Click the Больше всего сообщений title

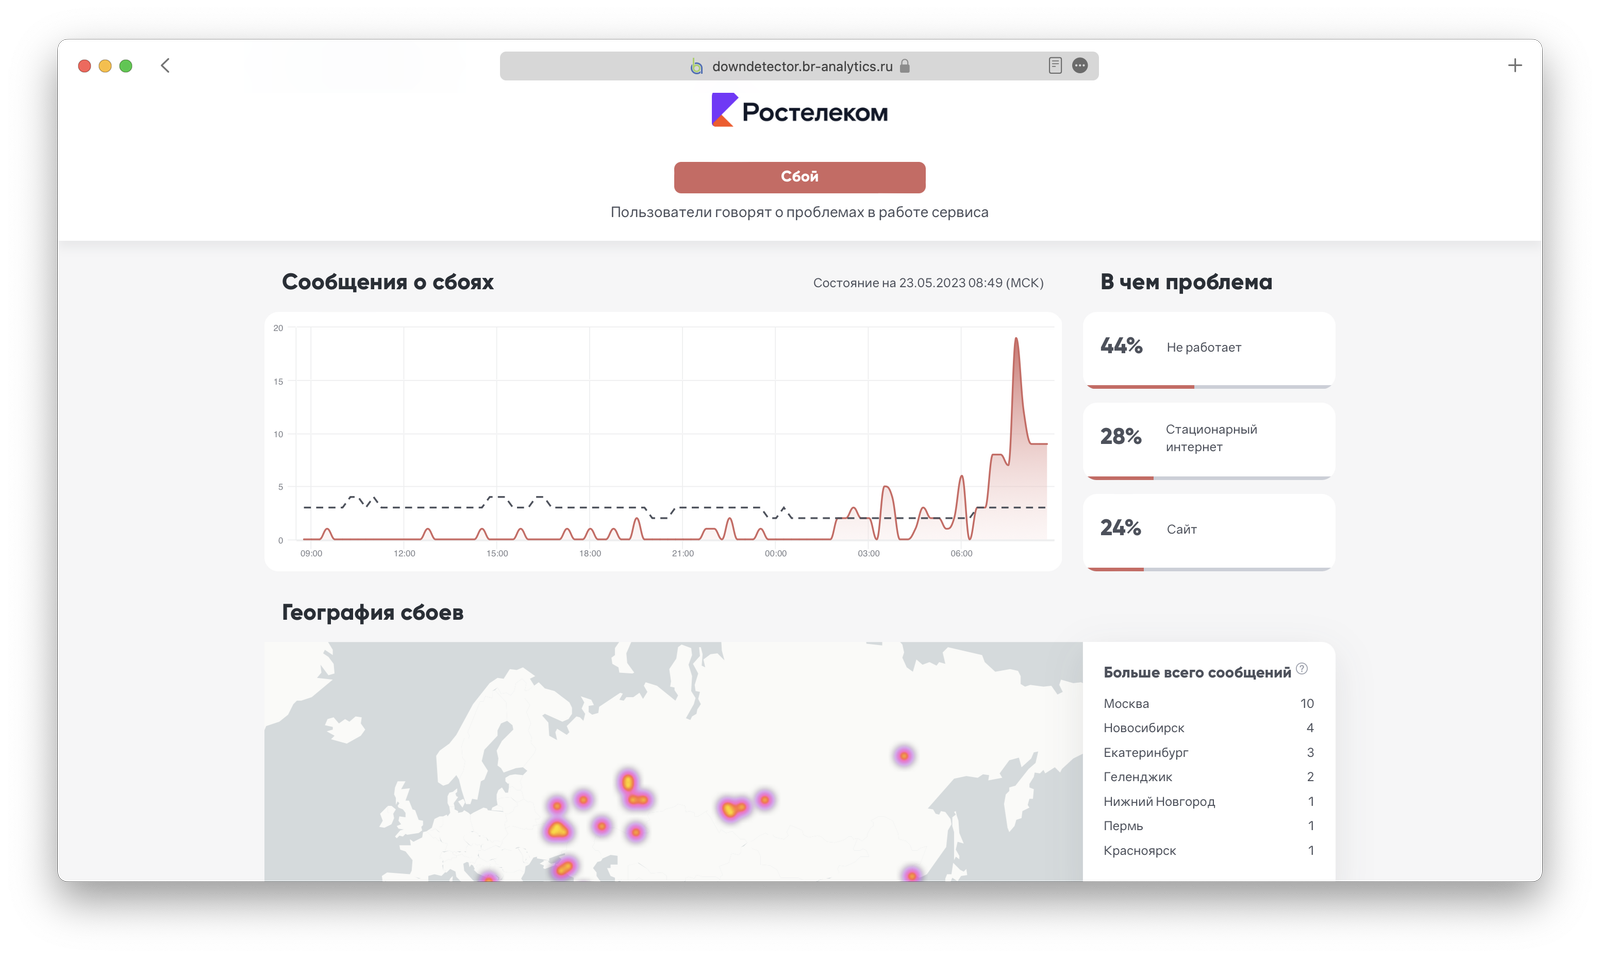[x=1197, y=673]
